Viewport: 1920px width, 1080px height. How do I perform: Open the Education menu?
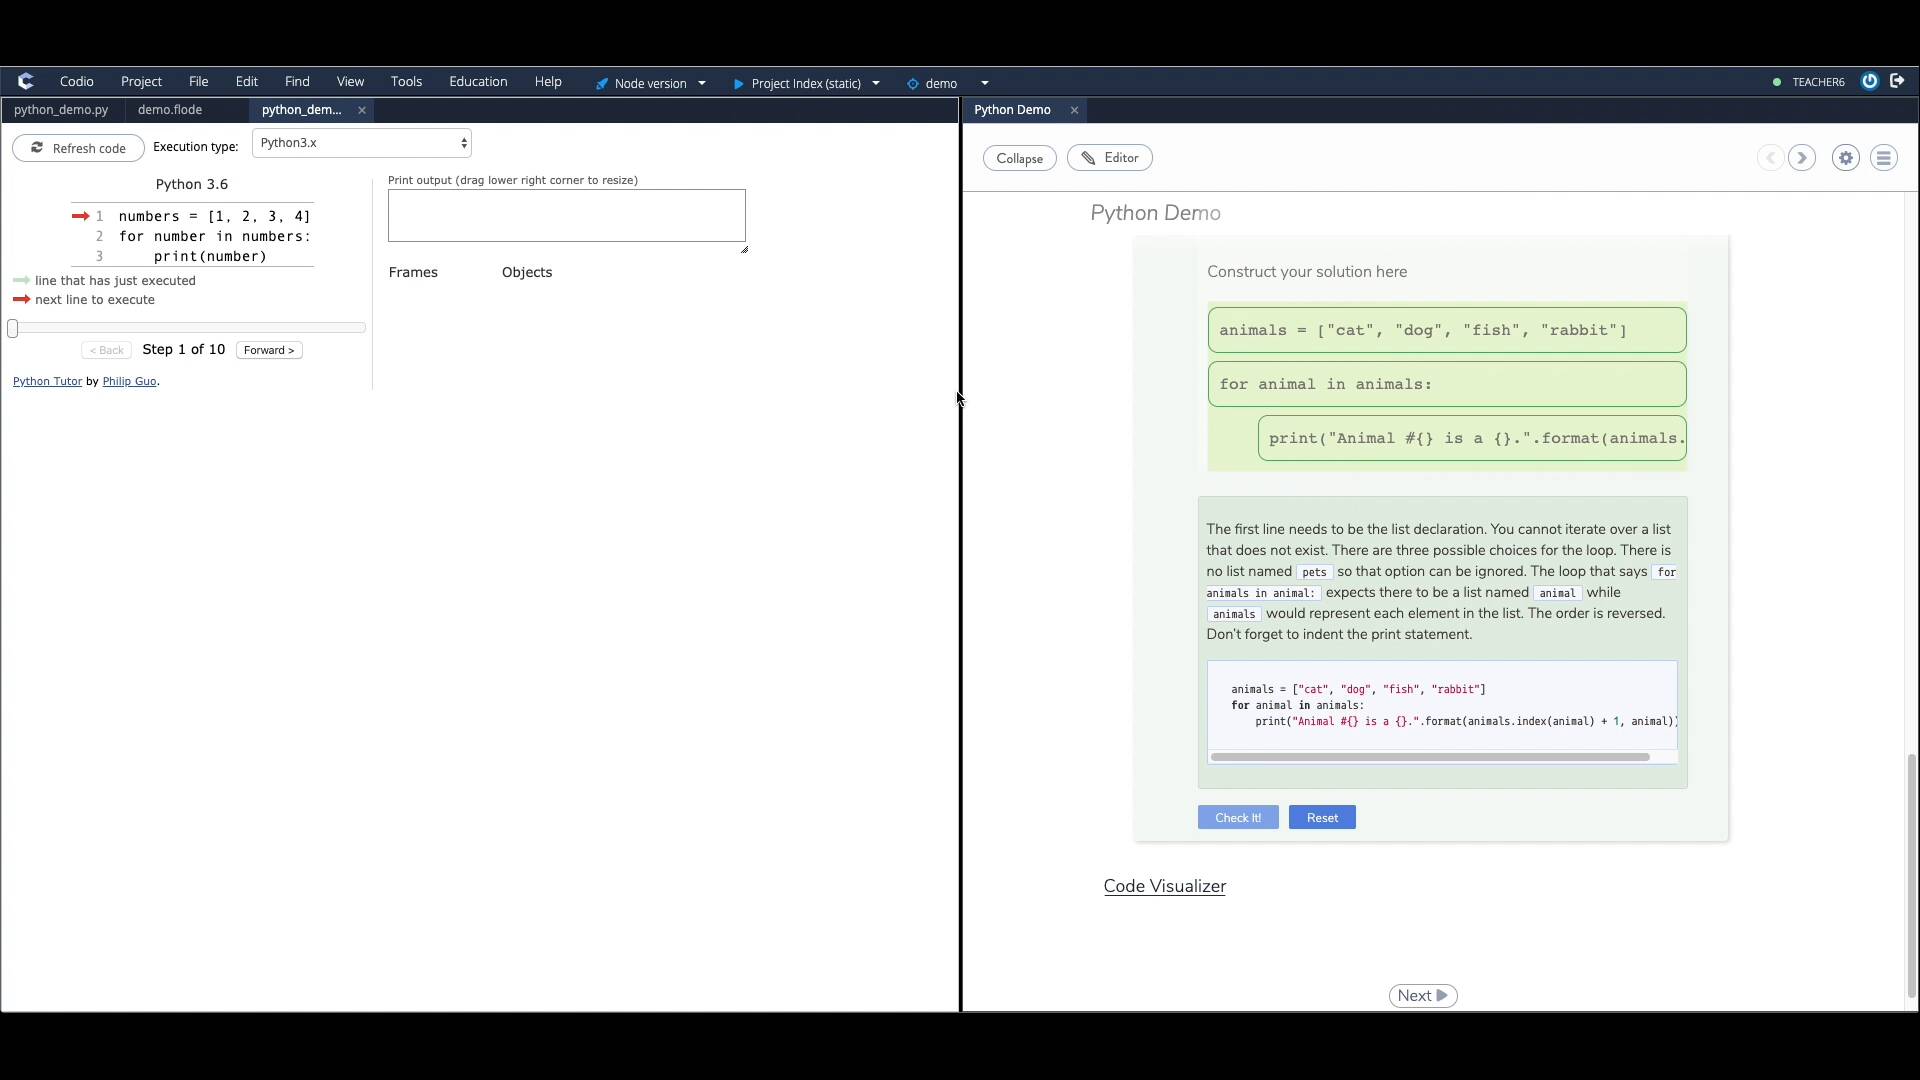[478, 82]
